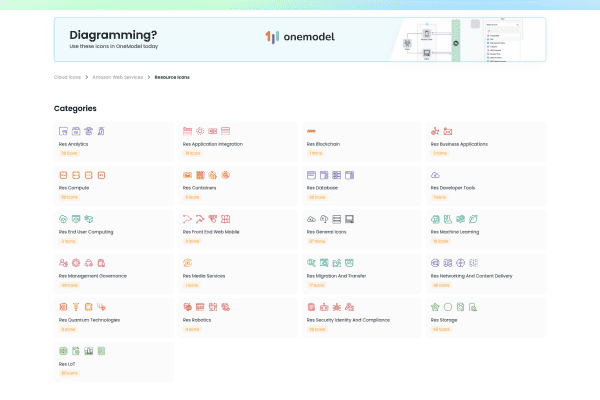Click the bug icon in Res Security Identity

(x=337, y=307)
